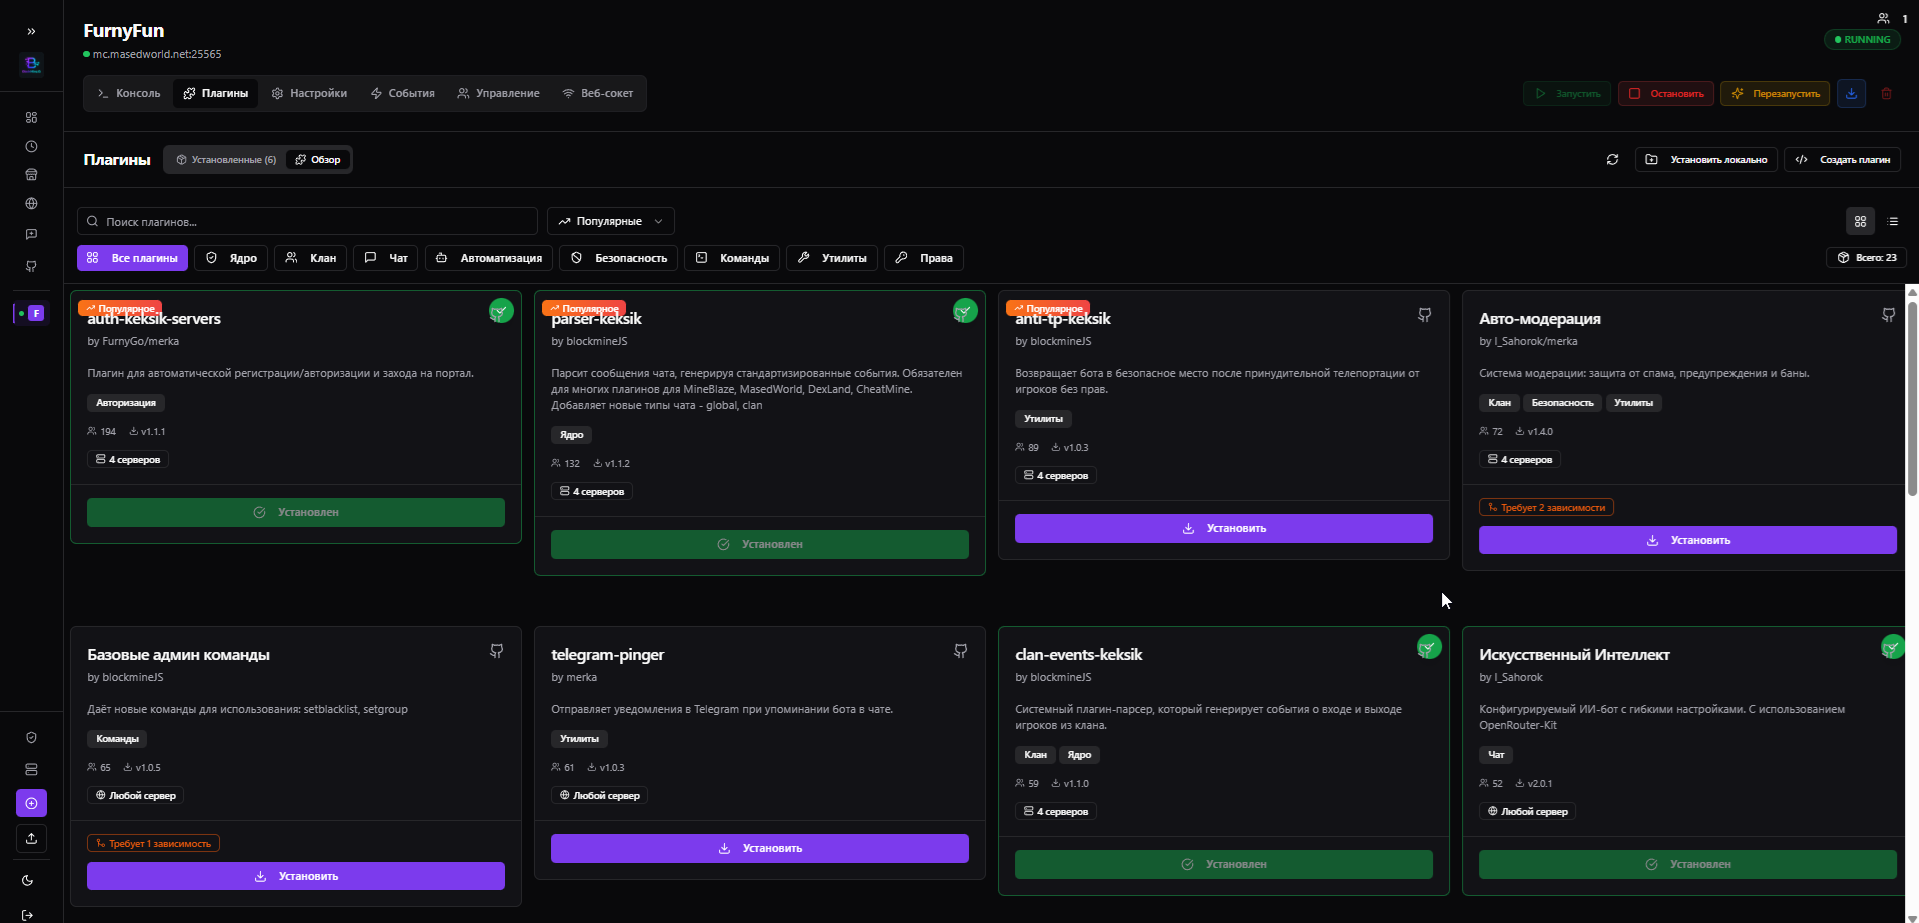Switch to list view layout
Viewport: 1919px width, 923px height.
pyautogui.click(x=1893, y=222)
